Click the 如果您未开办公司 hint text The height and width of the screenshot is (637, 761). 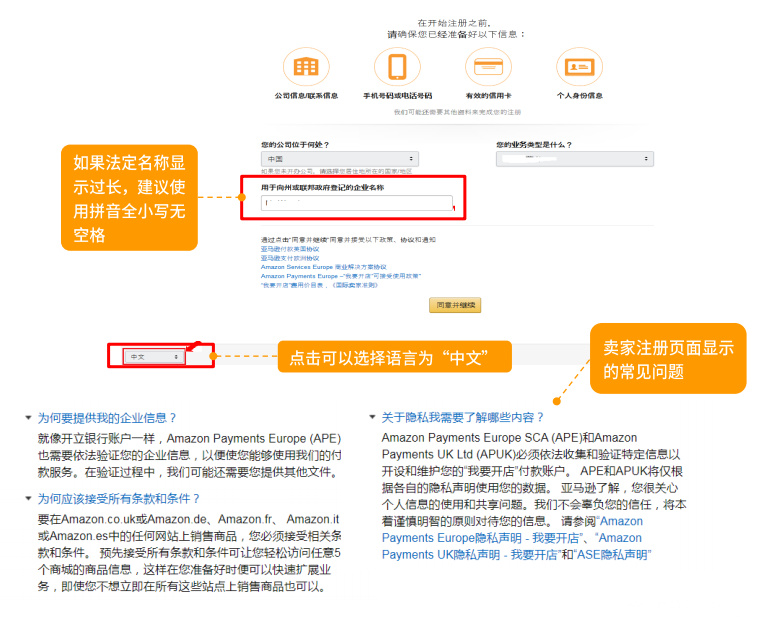pyautogui.click(x=336, y=171)
